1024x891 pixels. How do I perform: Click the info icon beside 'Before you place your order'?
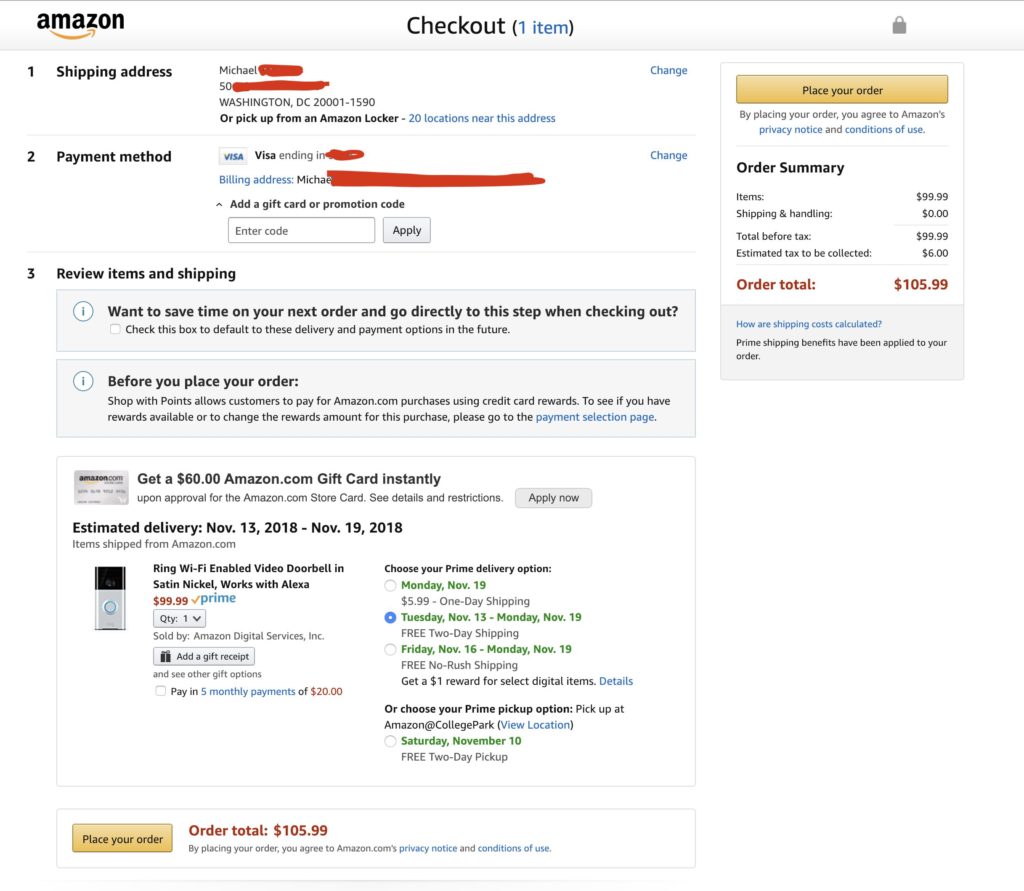[x=85, y=381]
